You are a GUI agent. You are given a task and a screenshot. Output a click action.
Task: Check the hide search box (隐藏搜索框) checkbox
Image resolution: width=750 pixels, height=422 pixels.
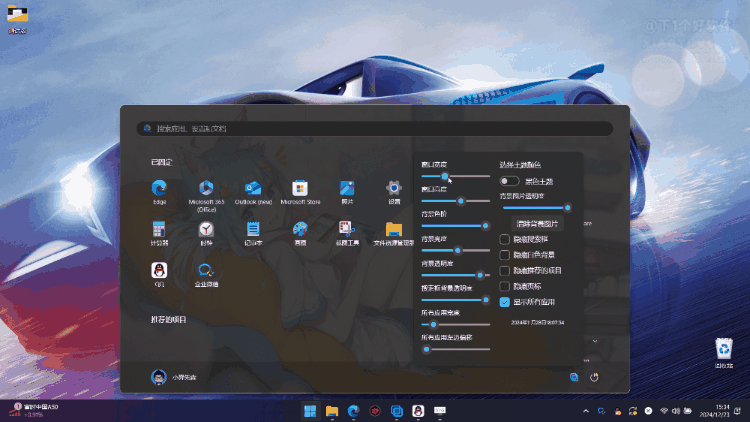(505, 239)
